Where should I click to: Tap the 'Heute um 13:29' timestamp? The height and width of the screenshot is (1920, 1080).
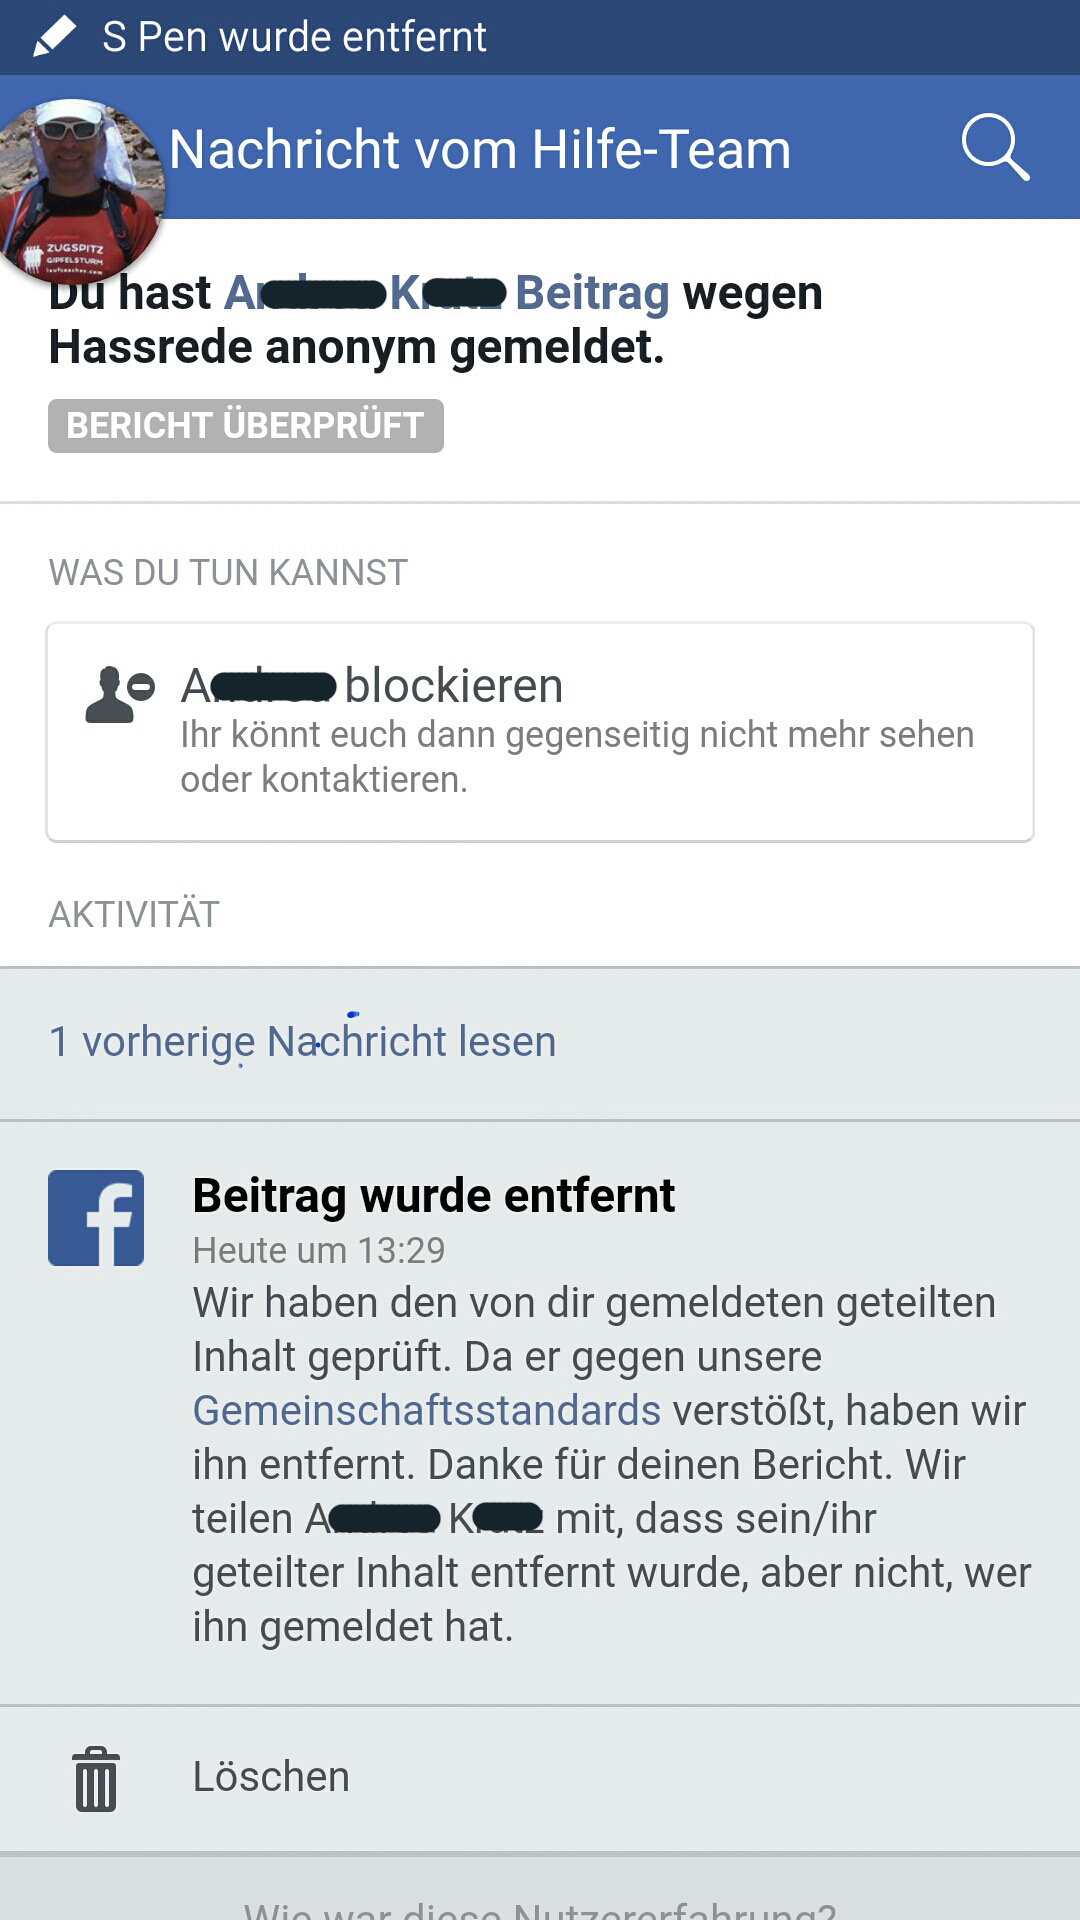point(319,1250)
